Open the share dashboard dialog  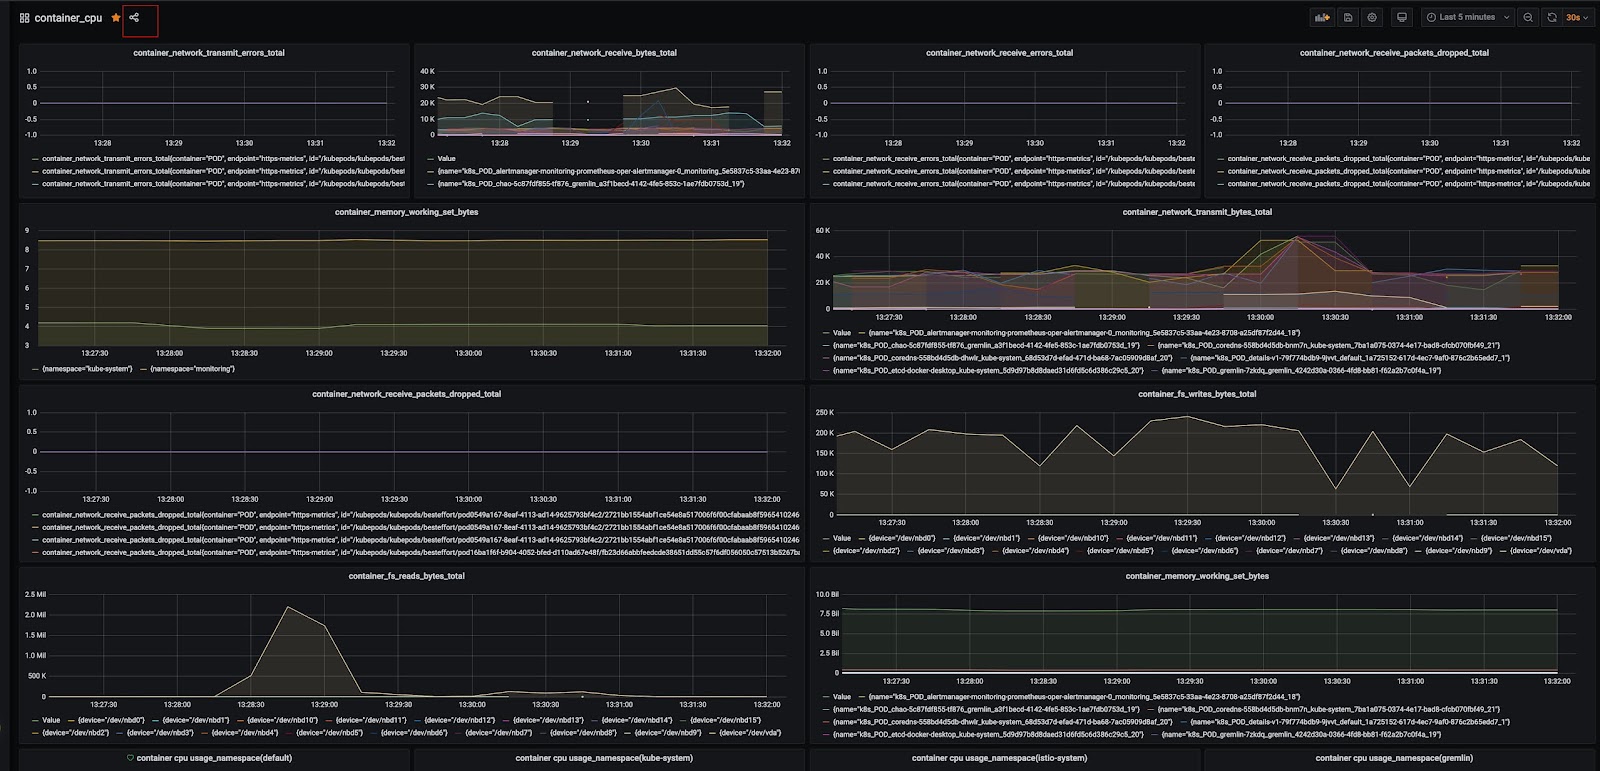point(134,17)
